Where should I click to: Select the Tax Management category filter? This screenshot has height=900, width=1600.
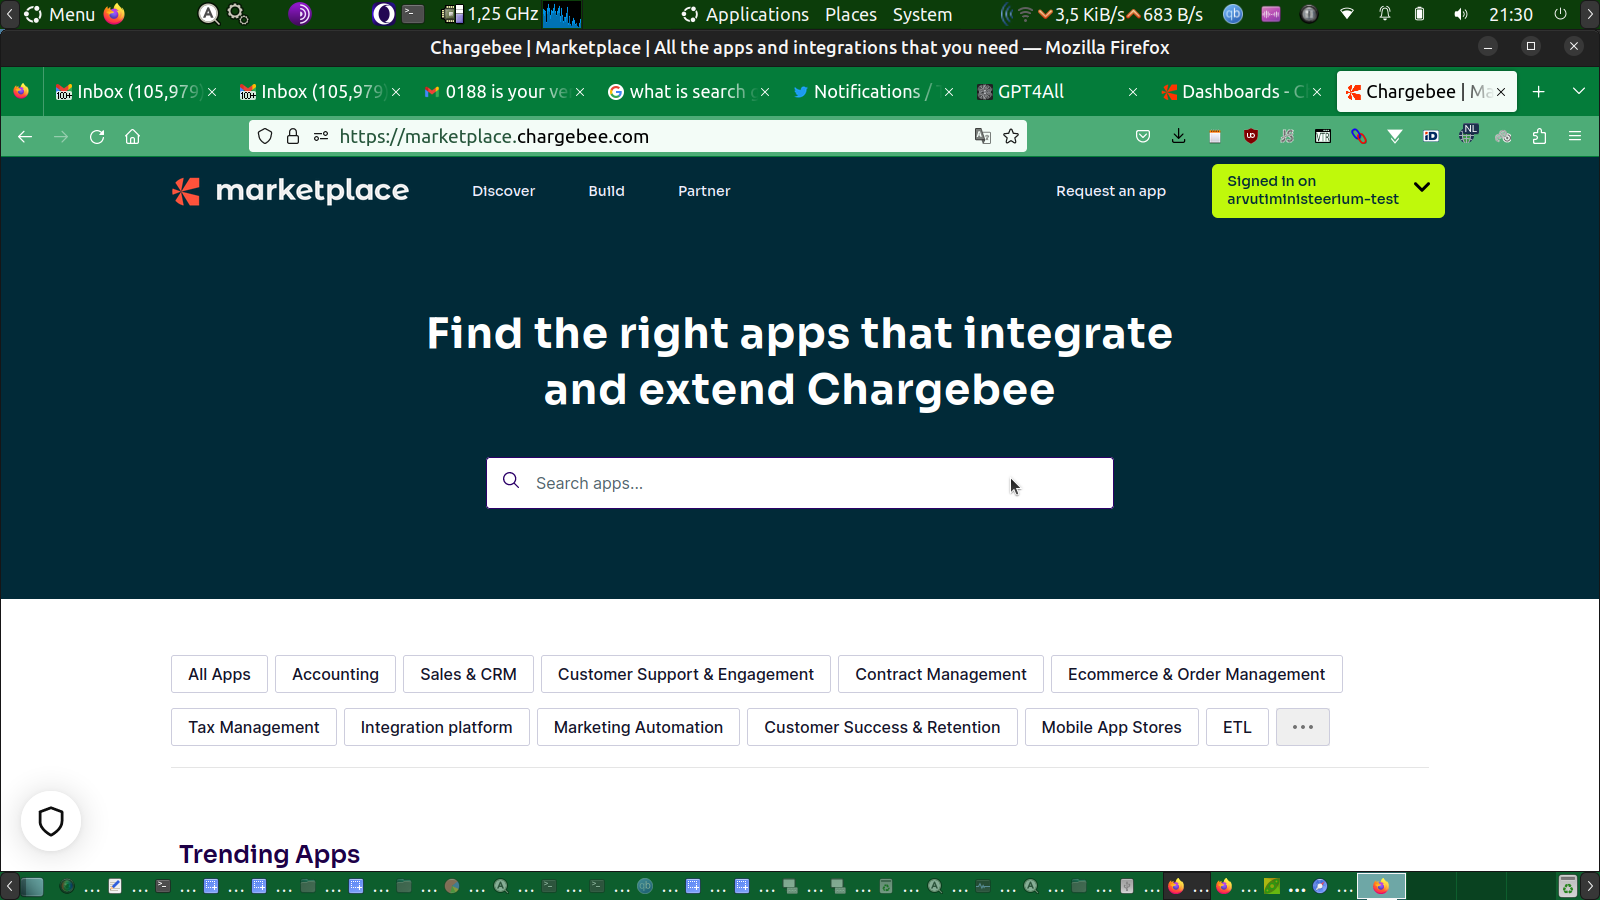pyautogui.click(x=253, y=727)
